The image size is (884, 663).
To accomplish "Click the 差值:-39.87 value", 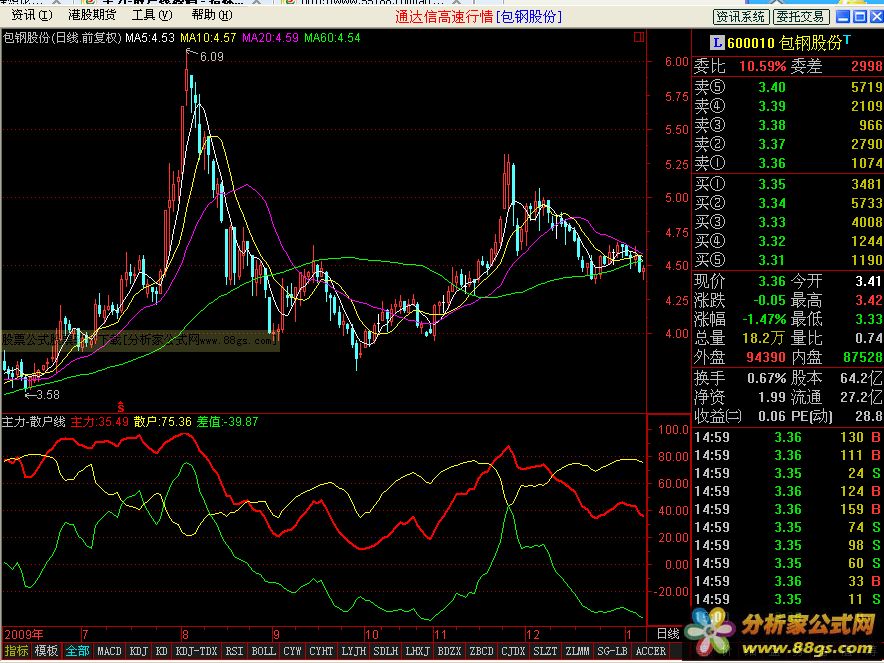I will (x=228, y=422).
